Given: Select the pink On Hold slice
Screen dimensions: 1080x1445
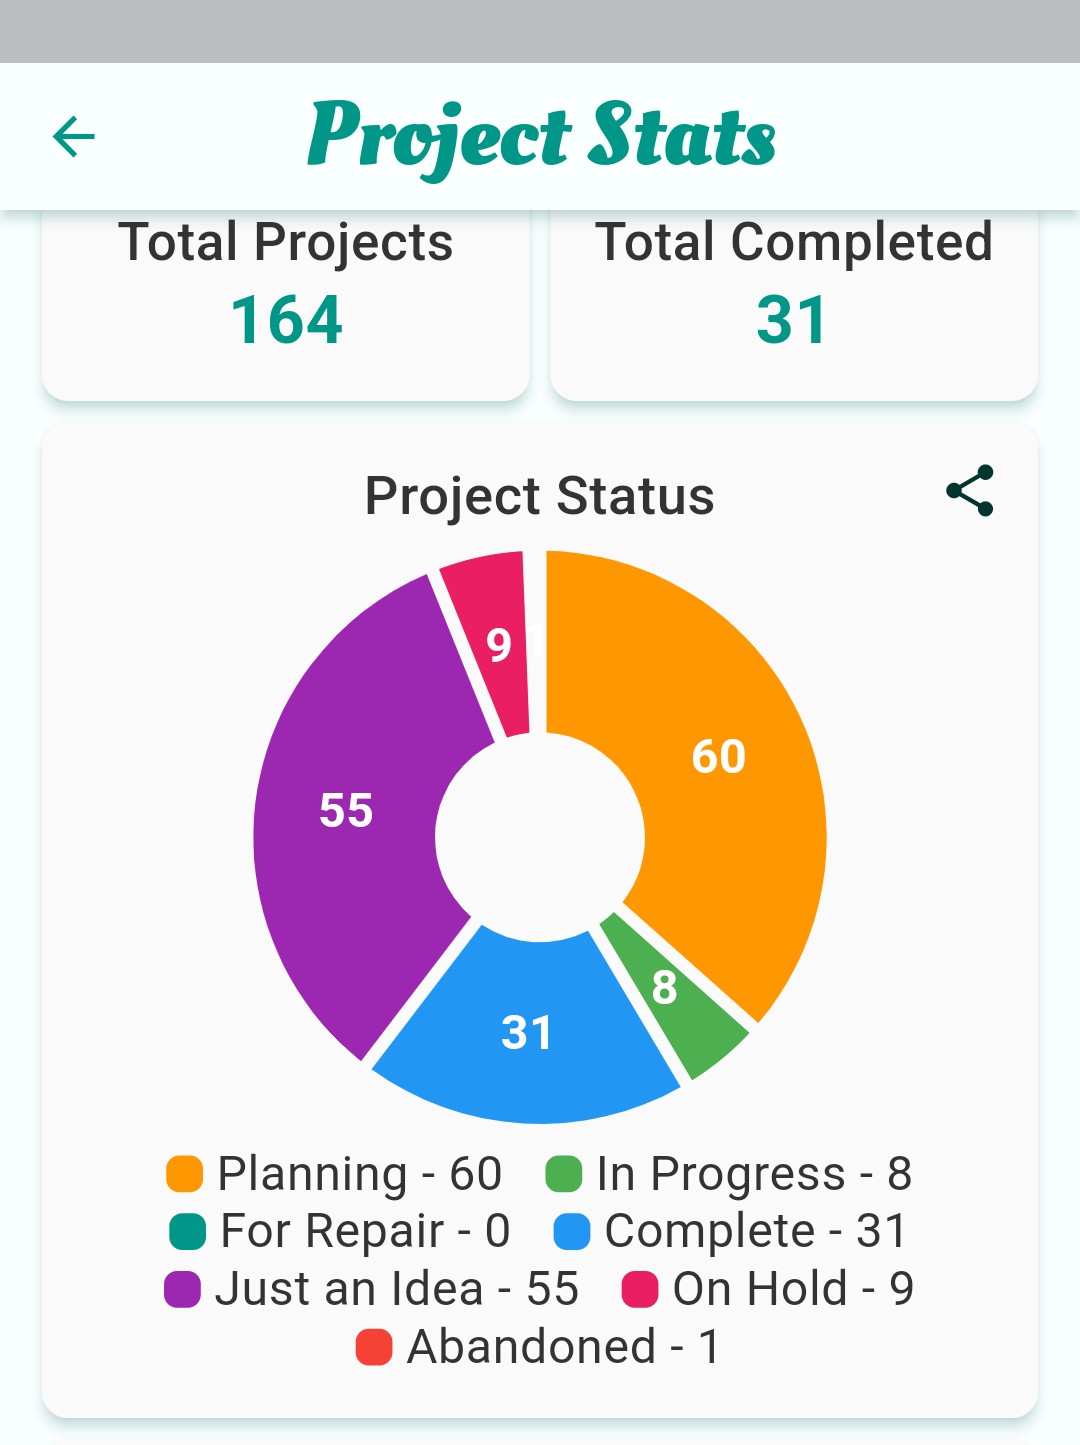Looking at the screenshot, I should [x=493, y=642].
